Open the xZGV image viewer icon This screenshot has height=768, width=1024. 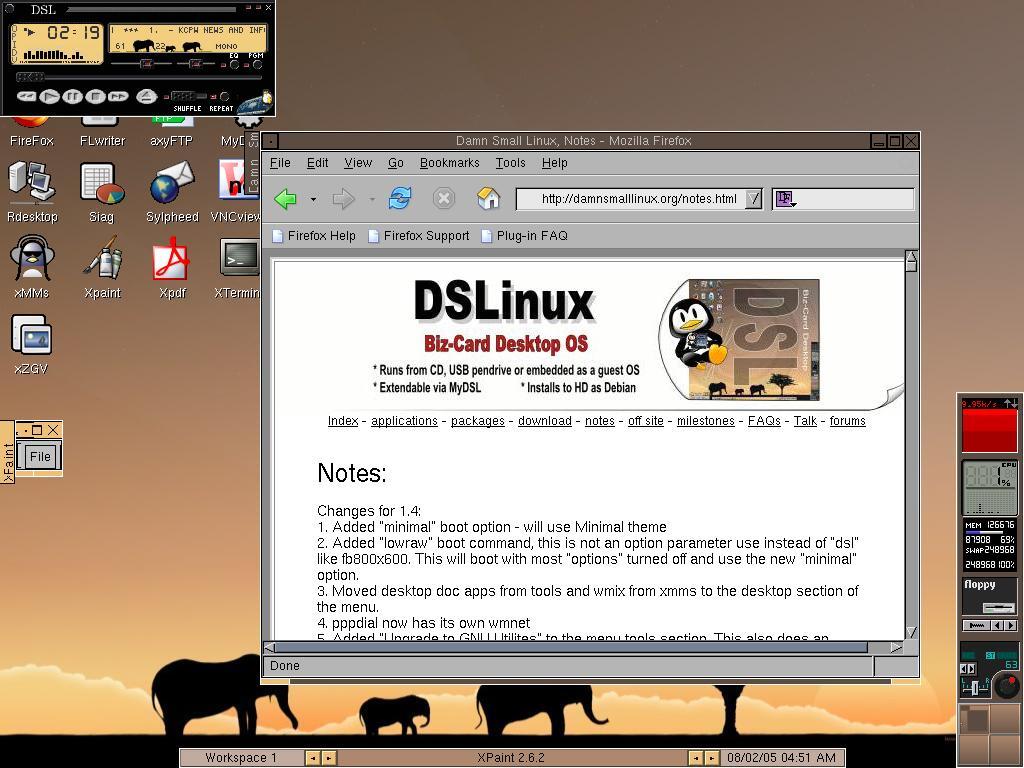tap(31, 336)
